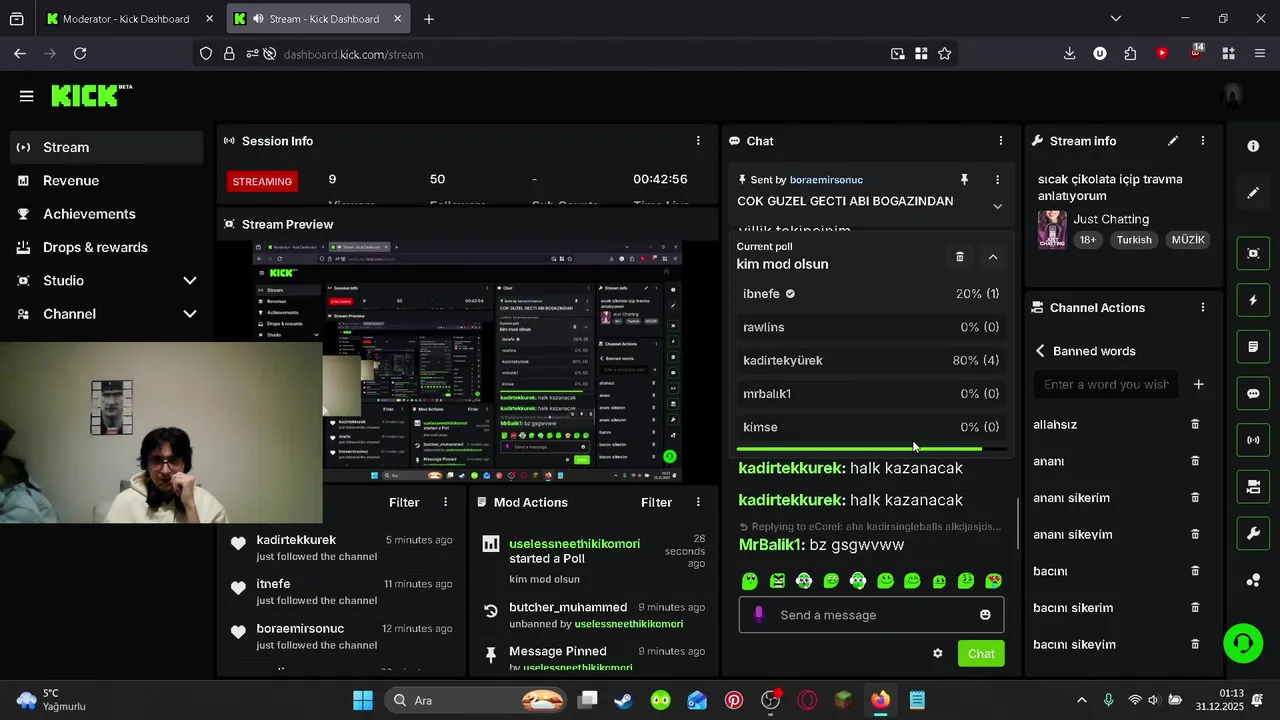Open Firefox list all tabs dropdown
Viewport: 1280px width, 720px height.
point(1116,18)
